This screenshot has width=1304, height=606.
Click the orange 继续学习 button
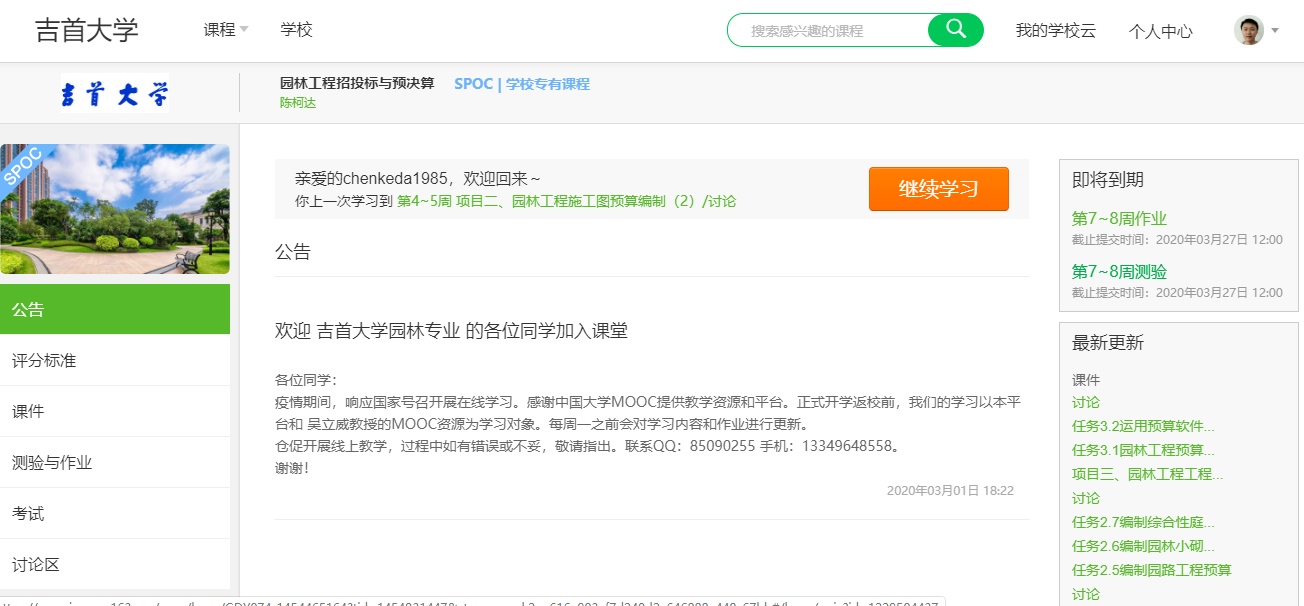pyautogui.click(x=938, y=188)
